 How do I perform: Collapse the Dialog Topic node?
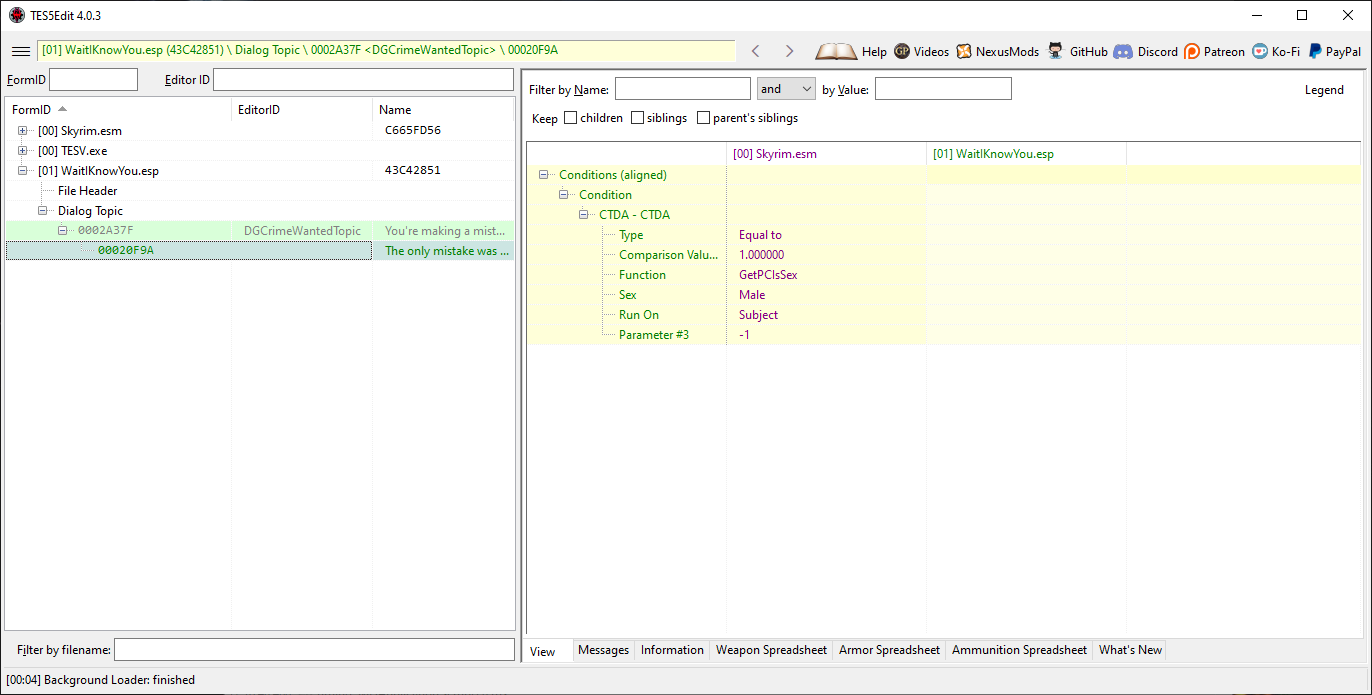point(43,211)
